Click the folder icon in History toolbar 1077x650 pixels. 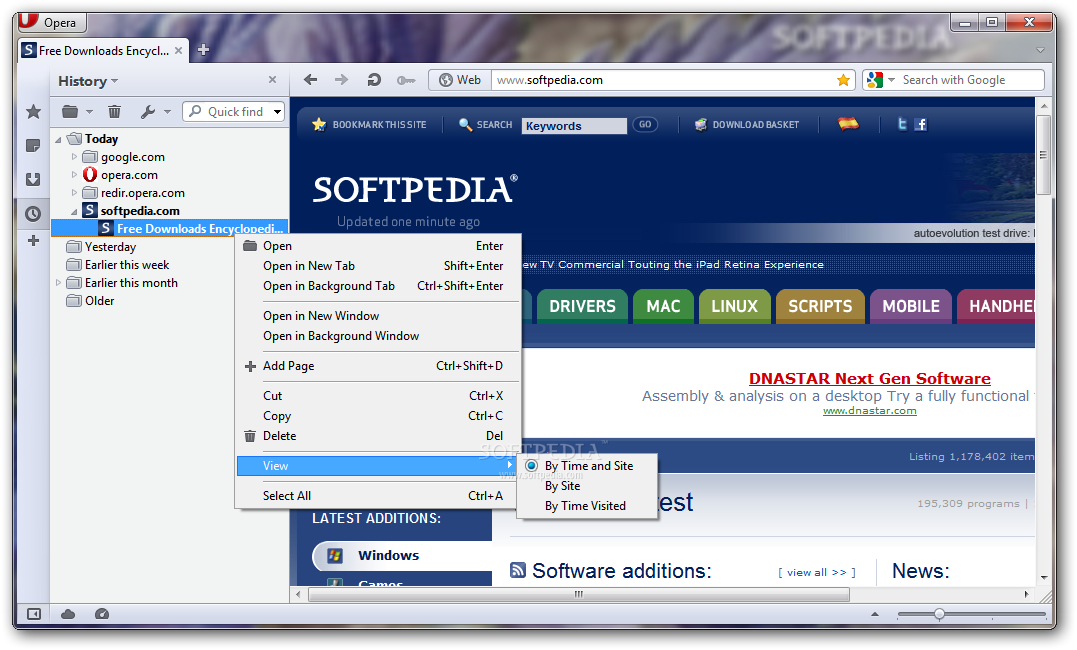(x=70, y=111)
